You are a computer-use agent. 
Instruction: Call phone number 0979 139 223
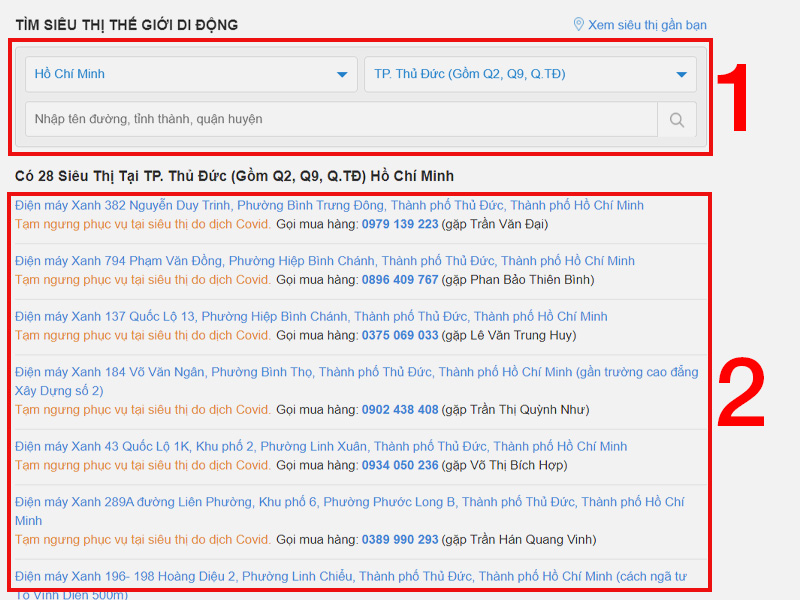[400, 224]
